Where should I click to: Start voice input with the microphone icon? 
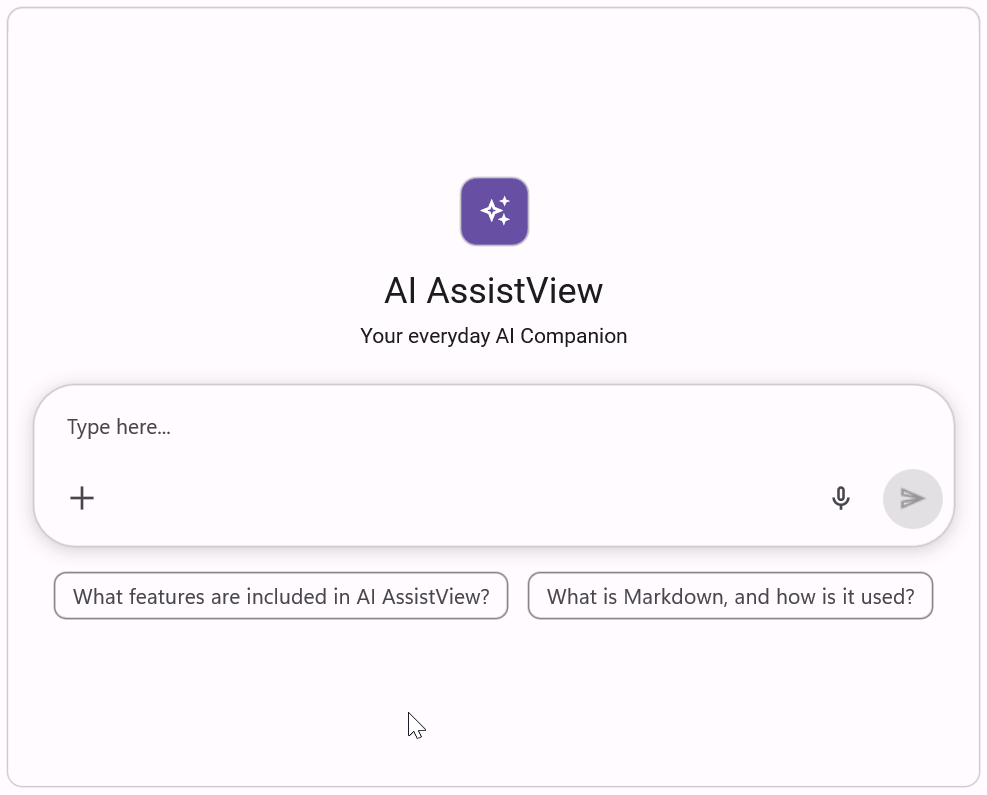(841, 499)
